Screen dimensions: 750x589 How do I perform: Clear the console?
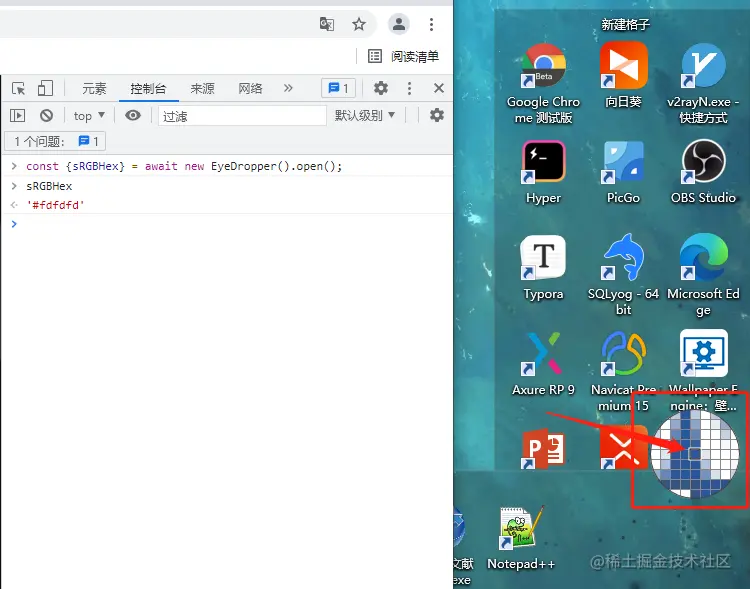pos(46,115)
